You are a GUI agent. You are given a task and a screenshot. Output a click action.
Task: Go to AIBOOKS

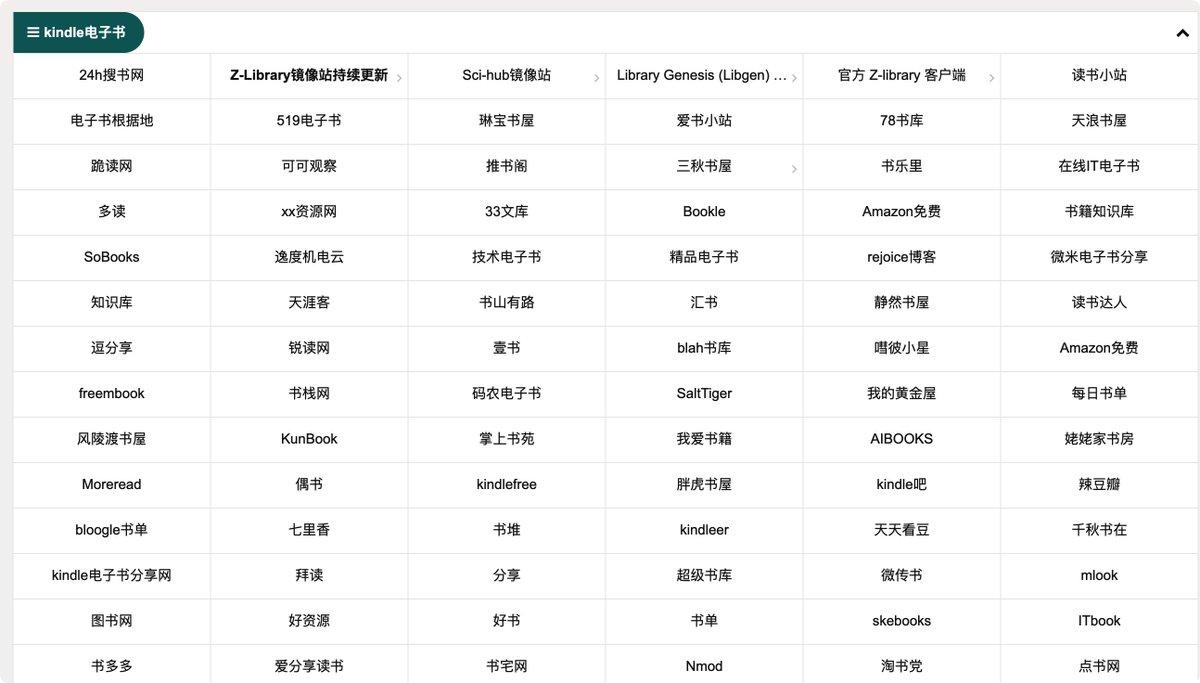click(902, 439)
